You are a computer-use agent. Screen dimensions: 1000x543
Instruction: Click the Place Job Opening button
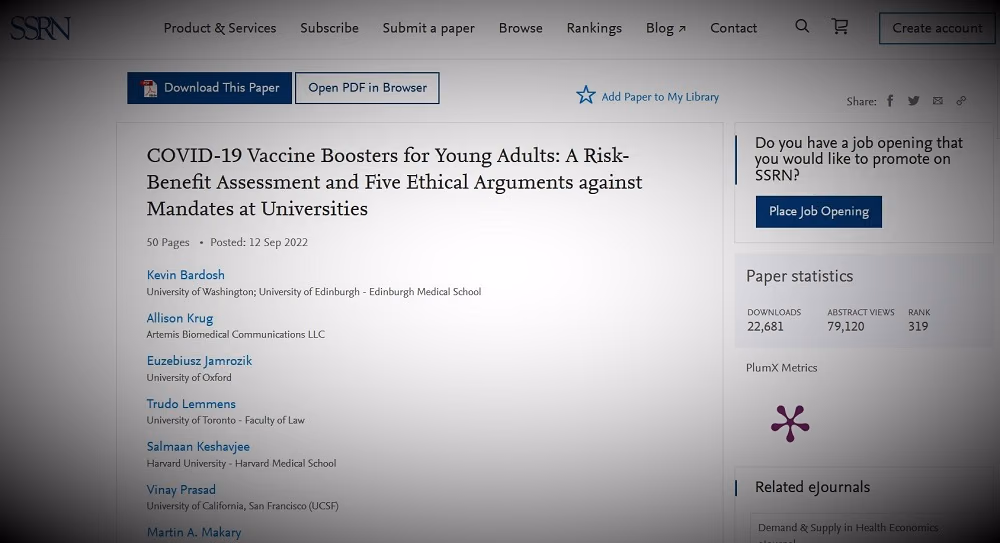point(819,212)
